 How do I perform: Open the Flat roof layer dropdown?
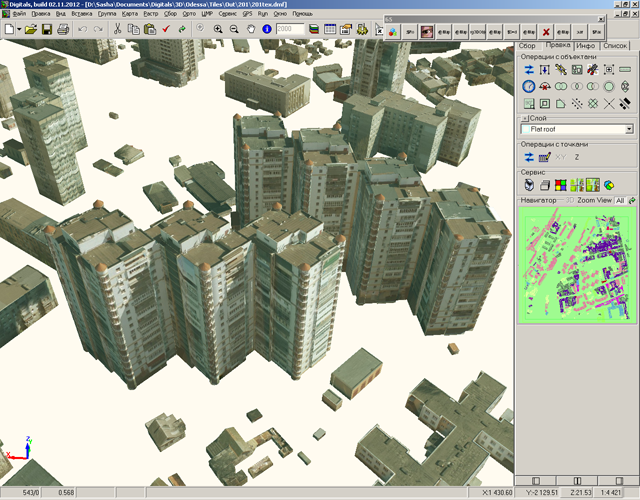point(629,129)
